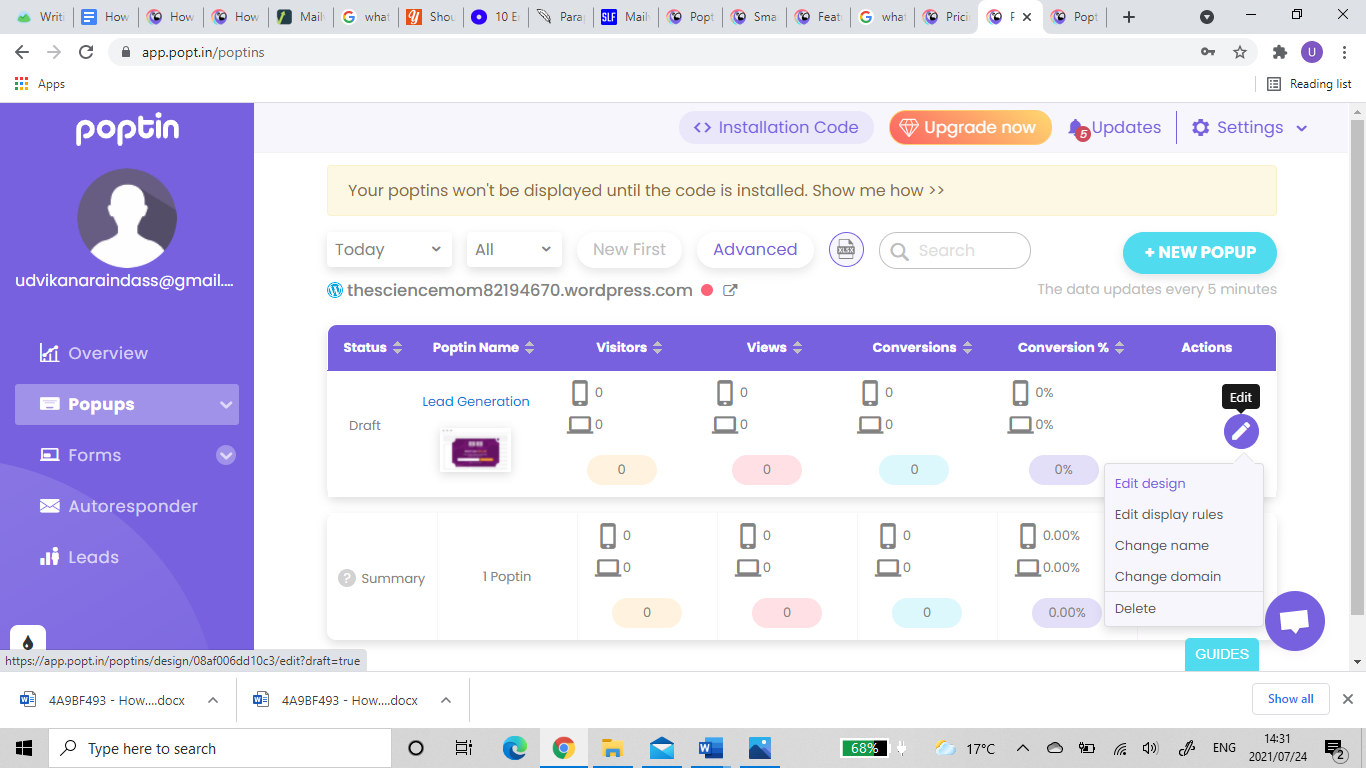This screenshot has width=1366, height=768.
Task: Open File Explorer from taskbar
Action: [612, 748]
